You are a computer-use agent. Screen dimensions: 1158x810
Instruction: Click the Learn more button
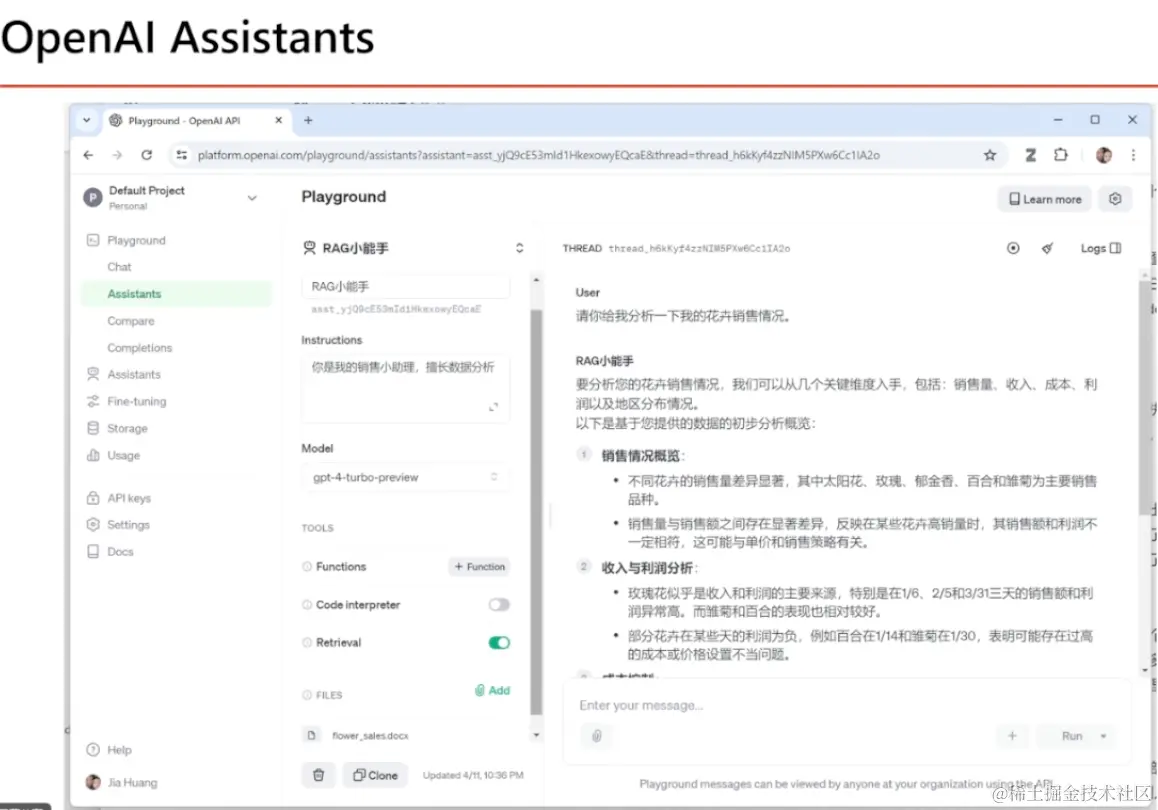[1044, 199]
